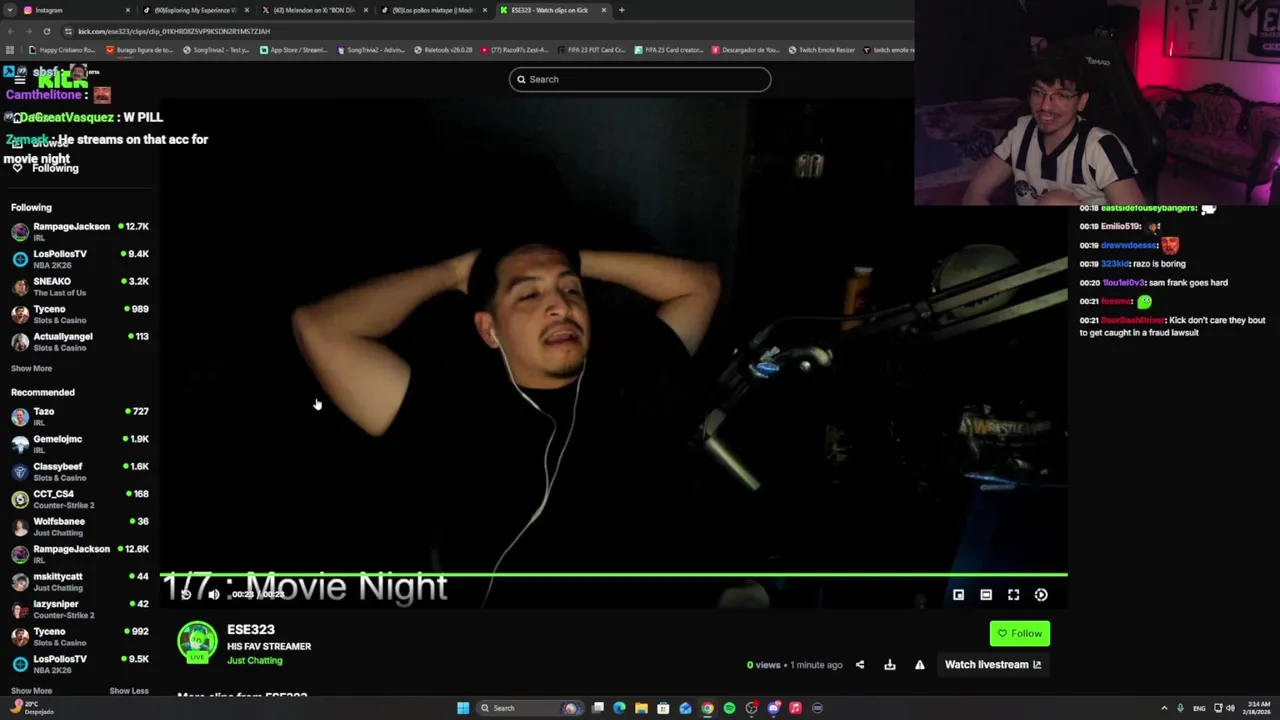Click ESE323 profile avatar
Viewport: 1280px width, 720px height.
click(197, 642)
